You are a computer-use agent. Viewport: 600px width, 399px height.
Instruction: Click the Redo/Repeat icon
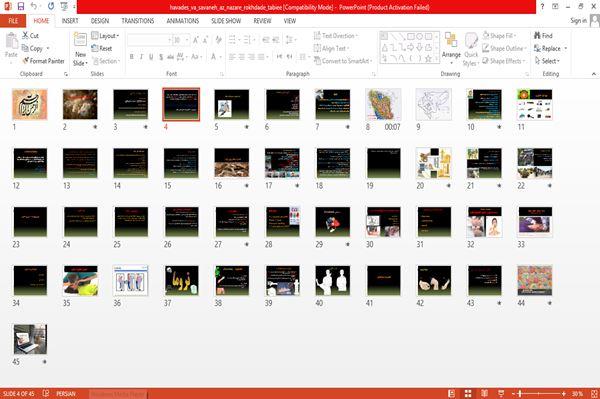coord(51,7)
